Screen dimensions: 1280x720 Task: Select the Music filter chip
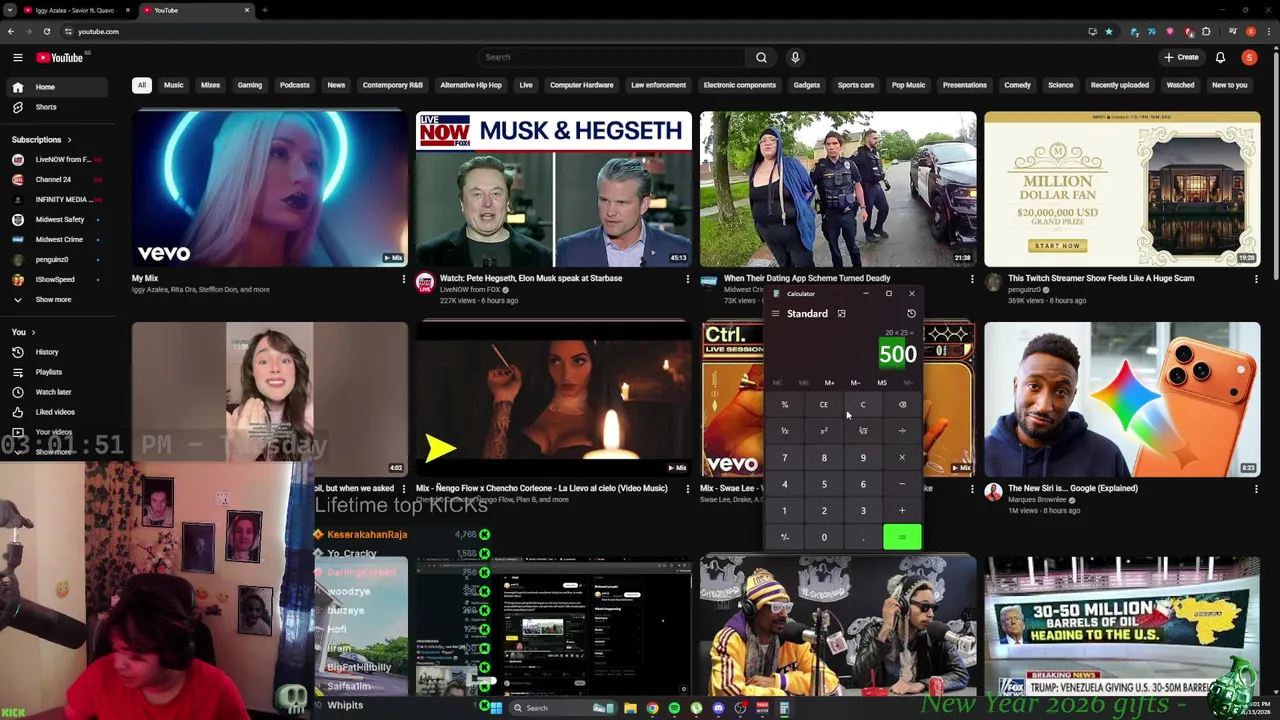[173, 85]
